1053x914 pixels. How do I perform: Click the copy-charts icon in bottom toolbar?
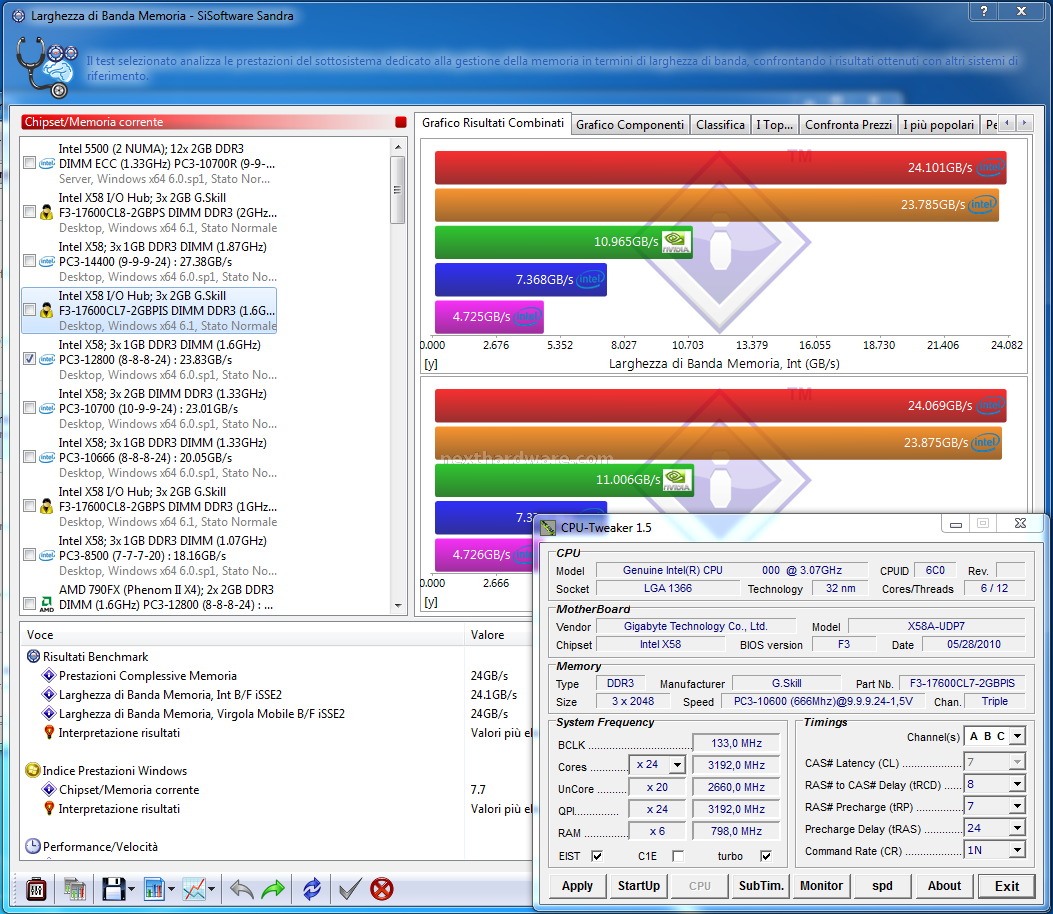click(x=75, y=890)
